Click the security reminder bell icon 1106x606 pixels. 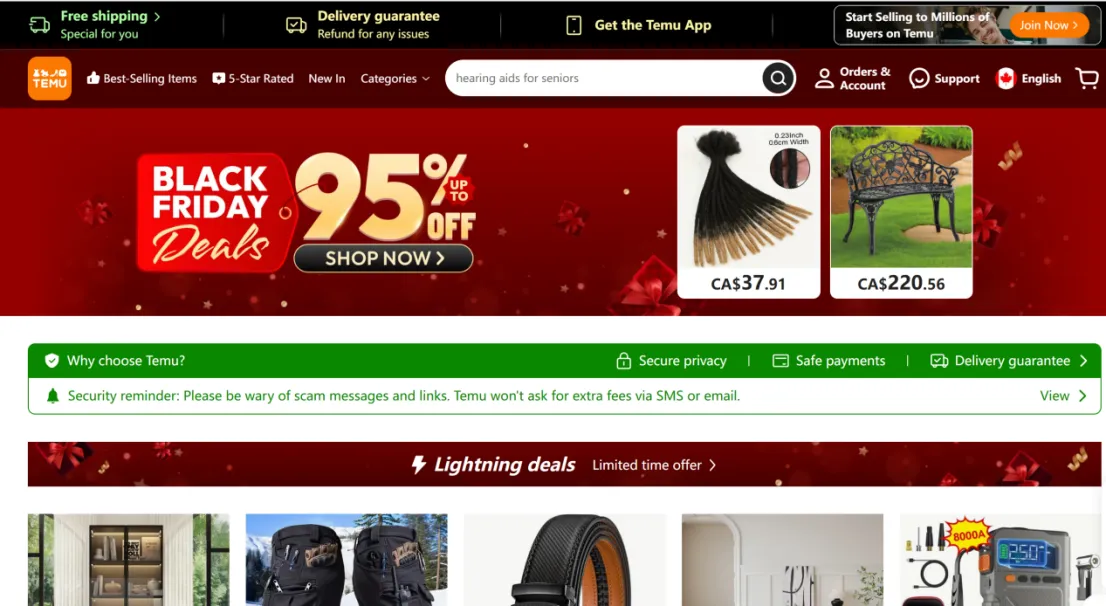coord(52,396)
